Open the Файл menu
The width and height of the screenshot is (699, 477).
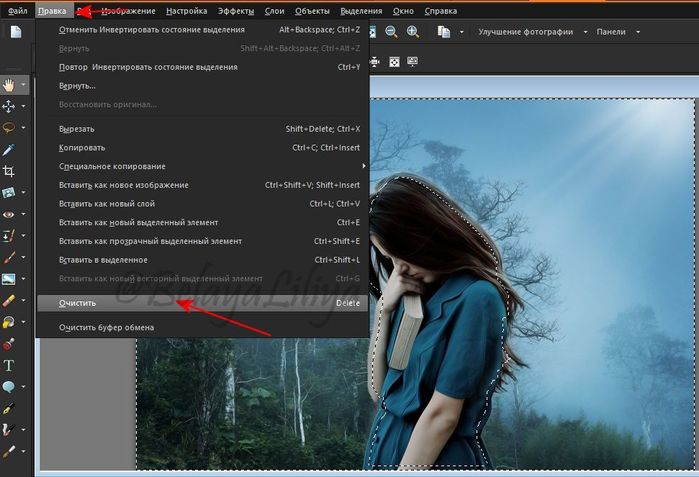(18, 11)
